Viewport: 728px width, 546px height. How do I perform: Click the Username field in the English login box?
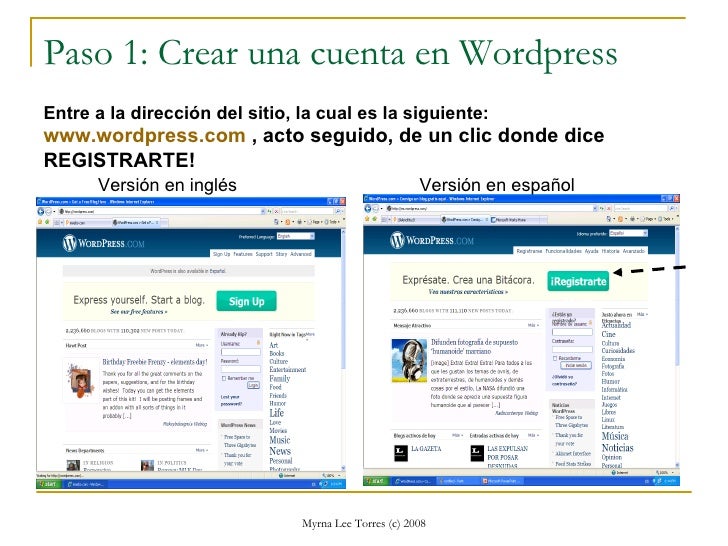coord(240,352)
